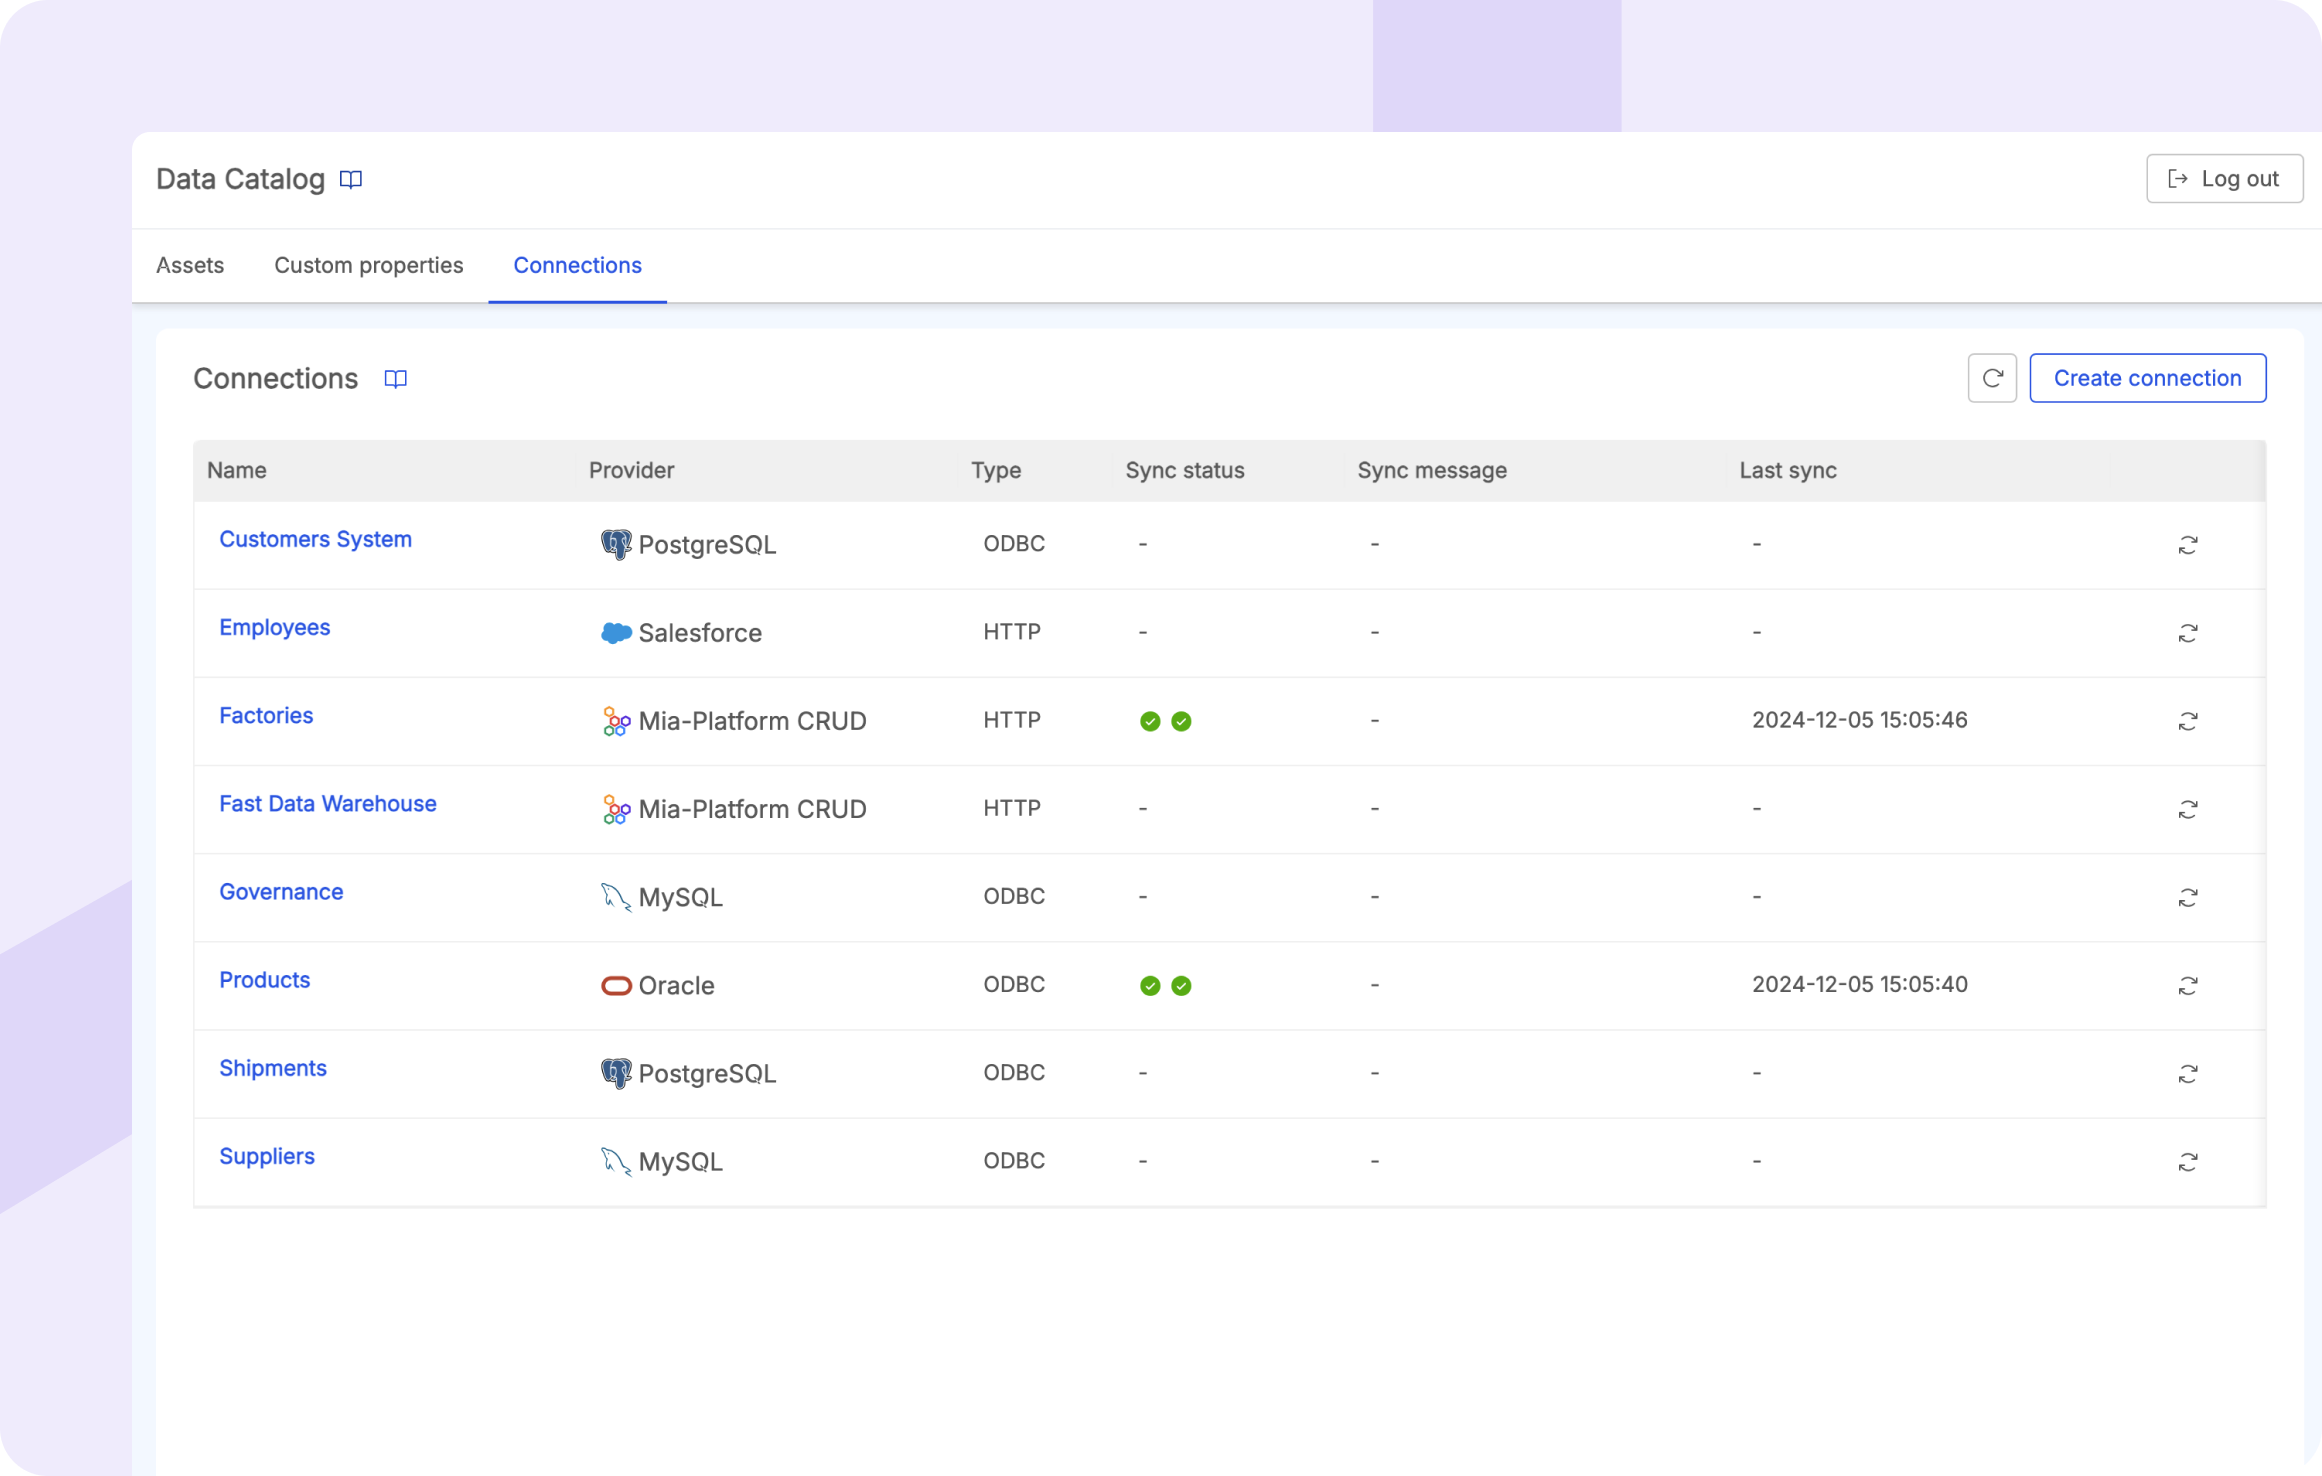Click the Mia-Platform CRUD icon for Factories
Screen dimensions: 2322x1476
[615, 720]
